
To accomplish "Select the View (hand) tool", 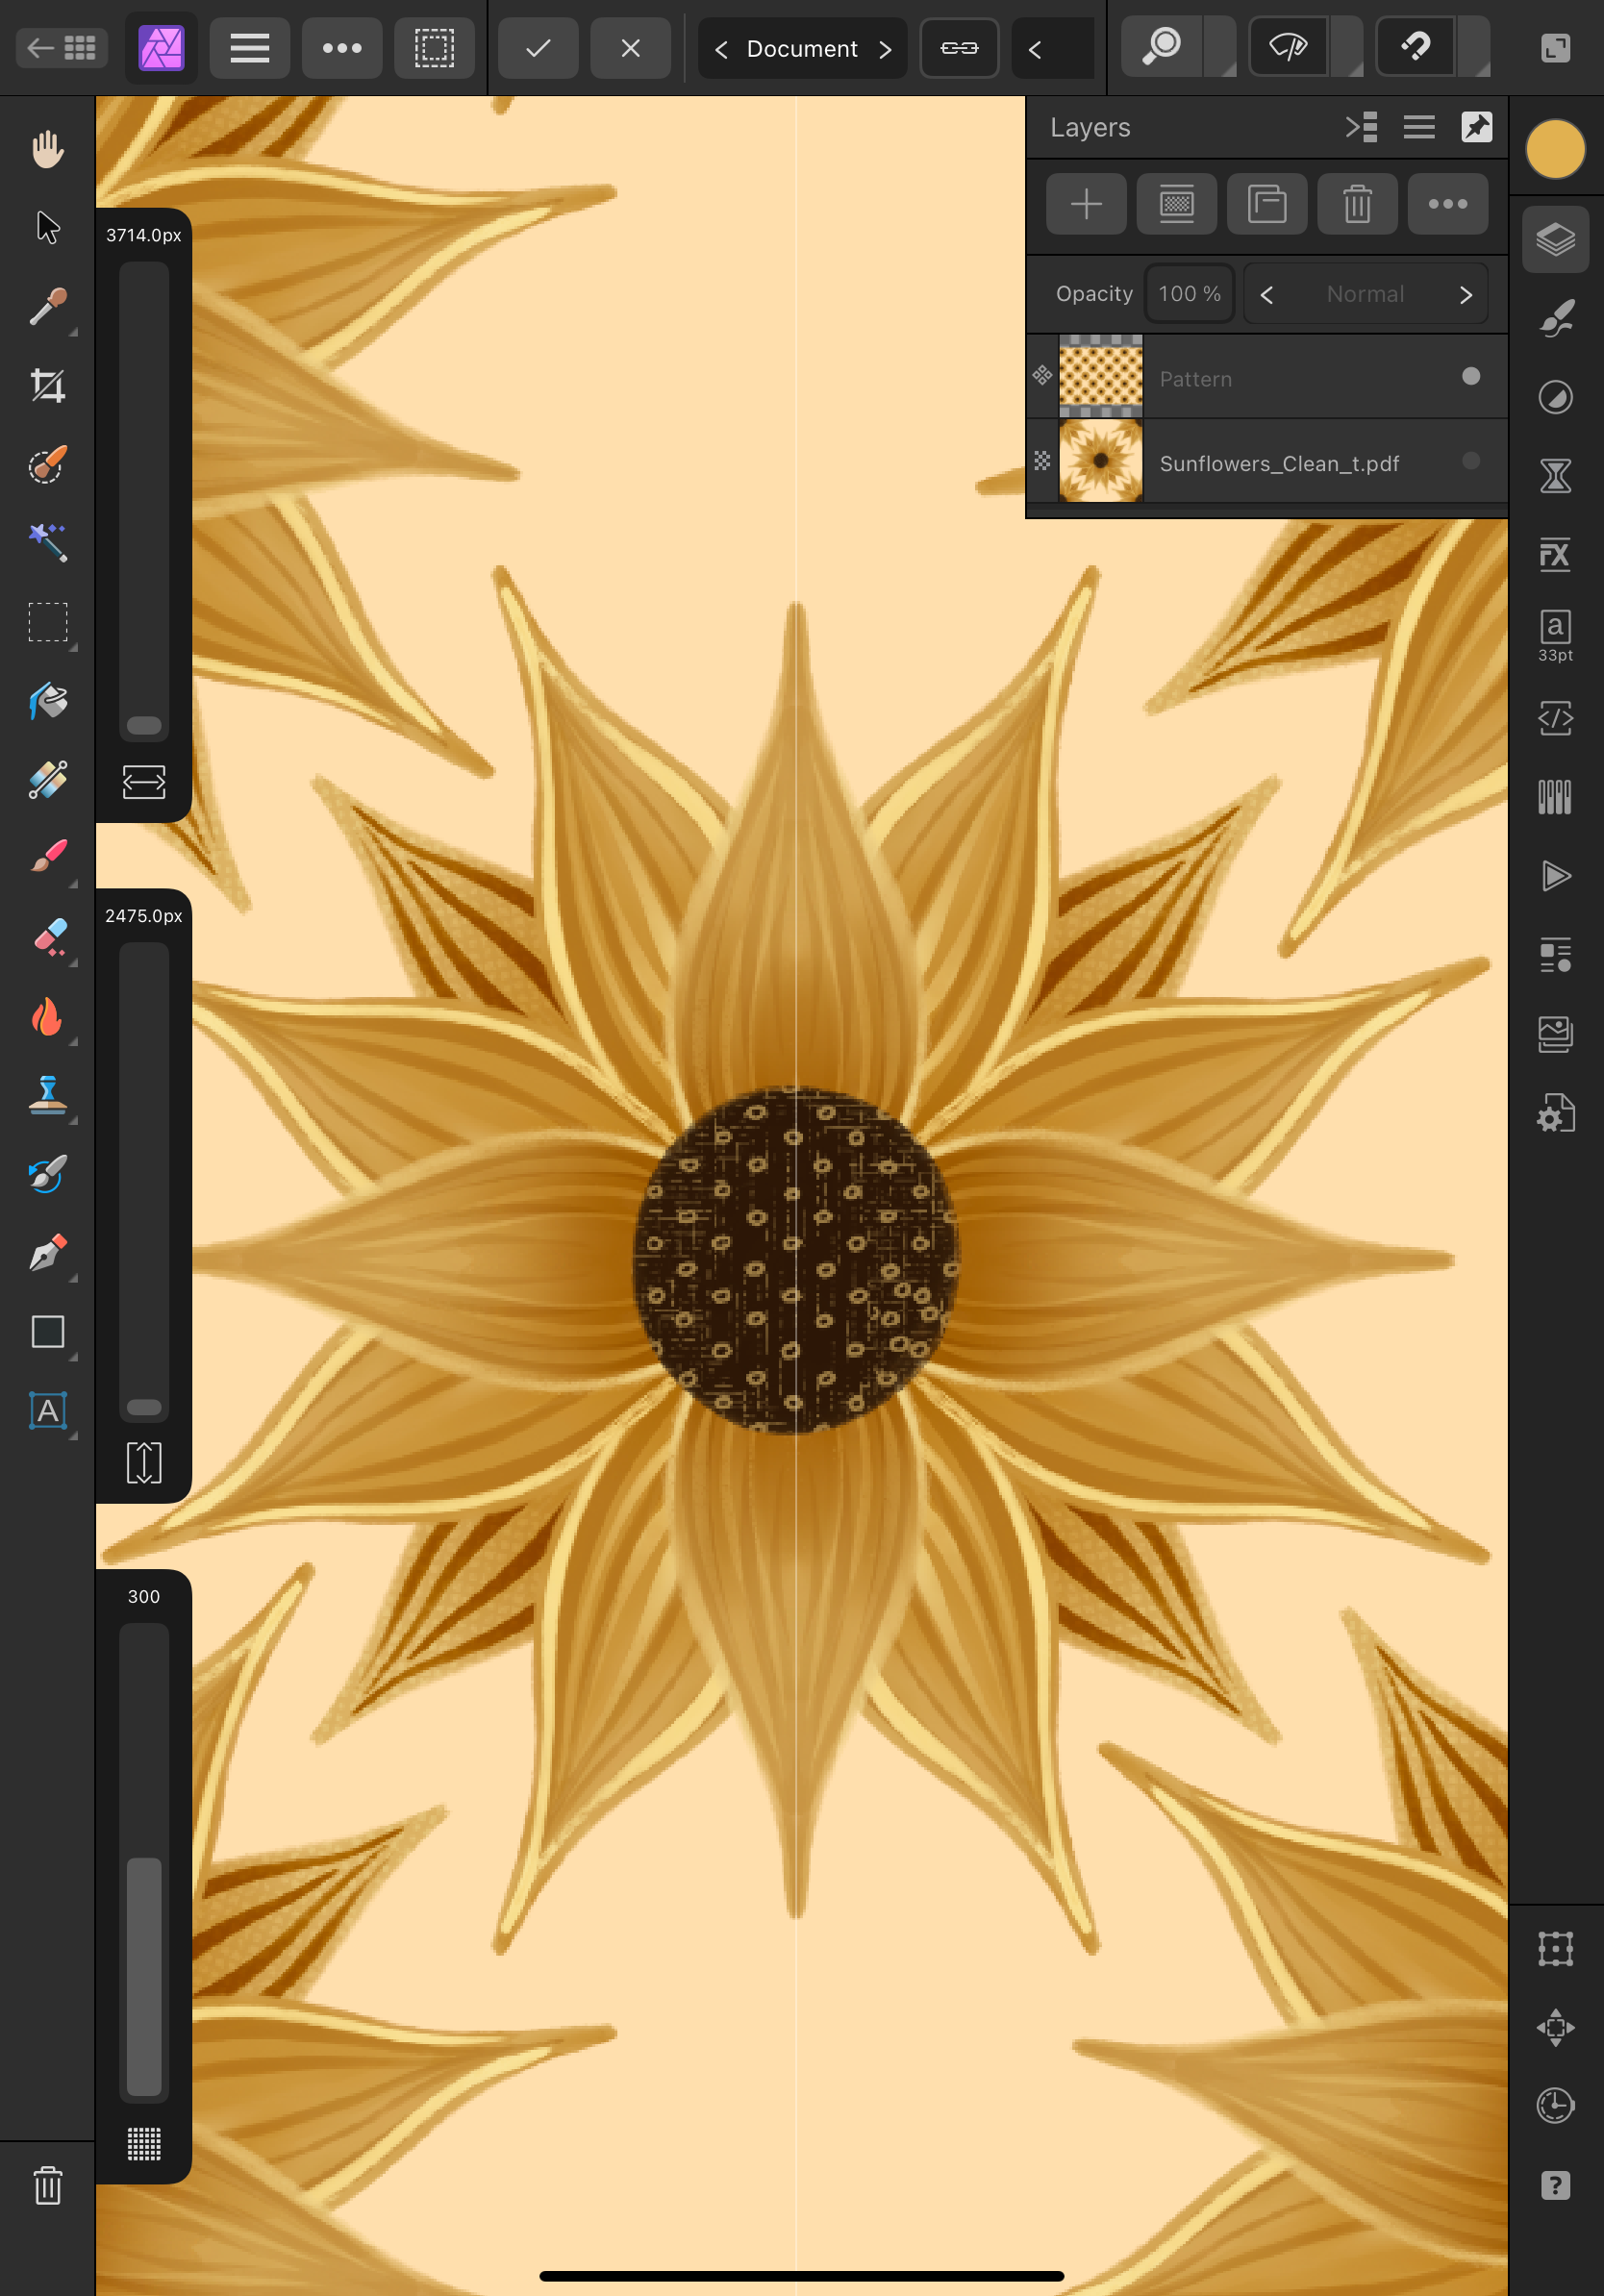I will tap(47, 149).
